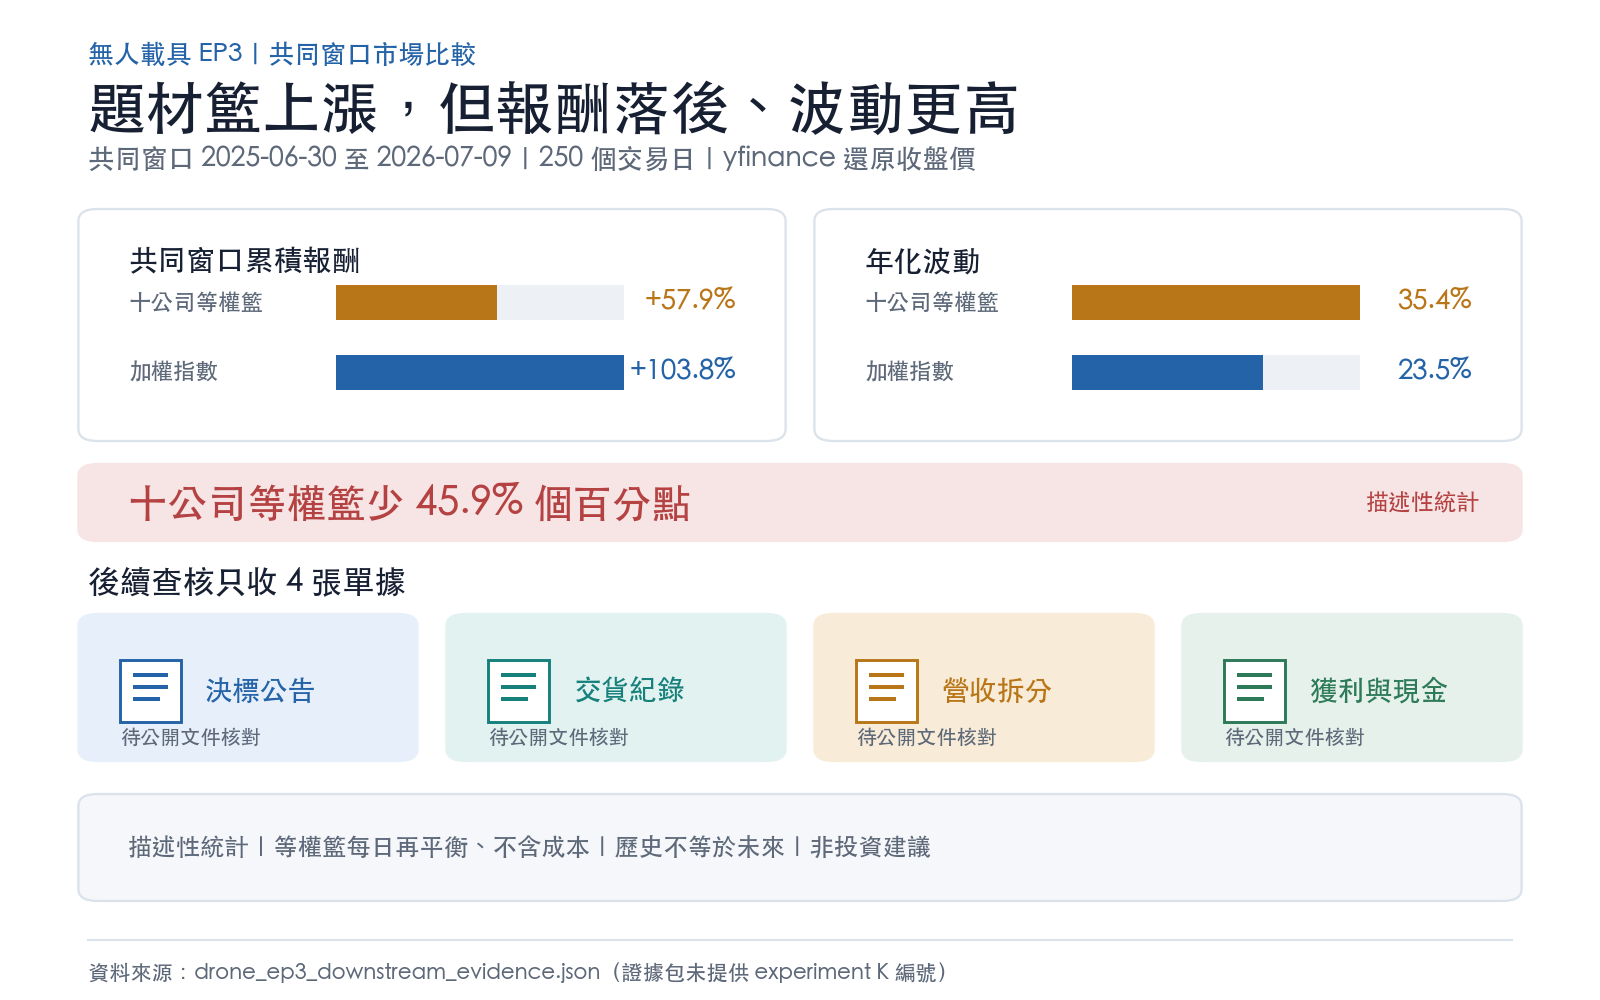Click the orange 十公司等權籃 volatility bar
Viewport: 1600px width, 1000px height.
1216,302
